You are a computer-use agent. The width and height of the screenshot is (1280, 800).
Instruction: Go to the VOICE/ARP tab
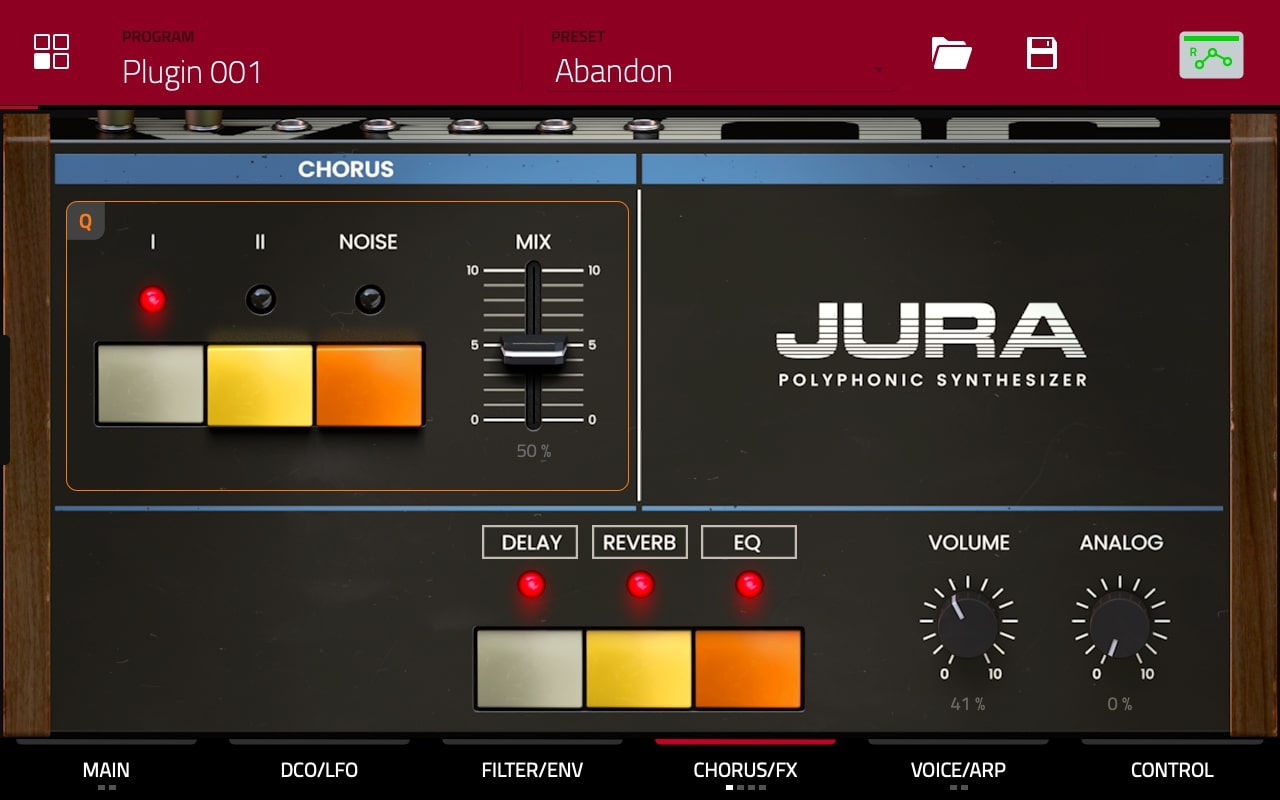pos(957,770)
